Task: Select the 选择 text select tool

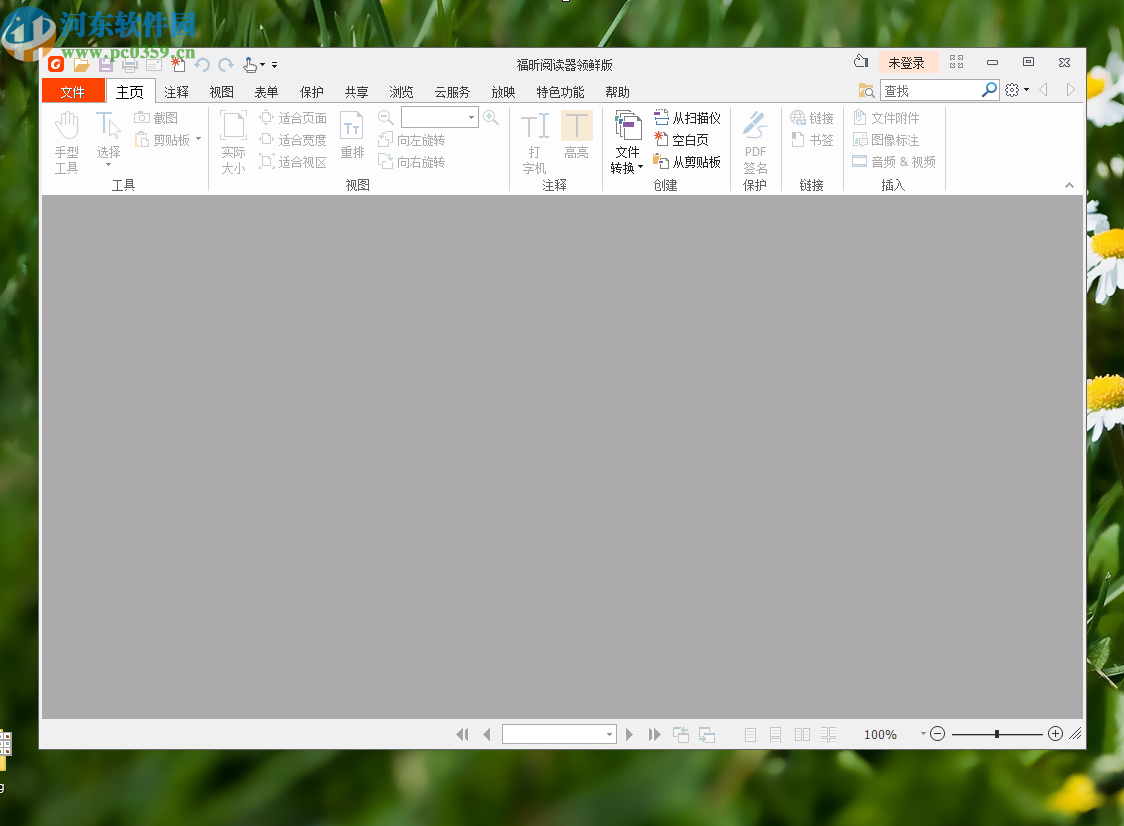Action: (108, 140)
